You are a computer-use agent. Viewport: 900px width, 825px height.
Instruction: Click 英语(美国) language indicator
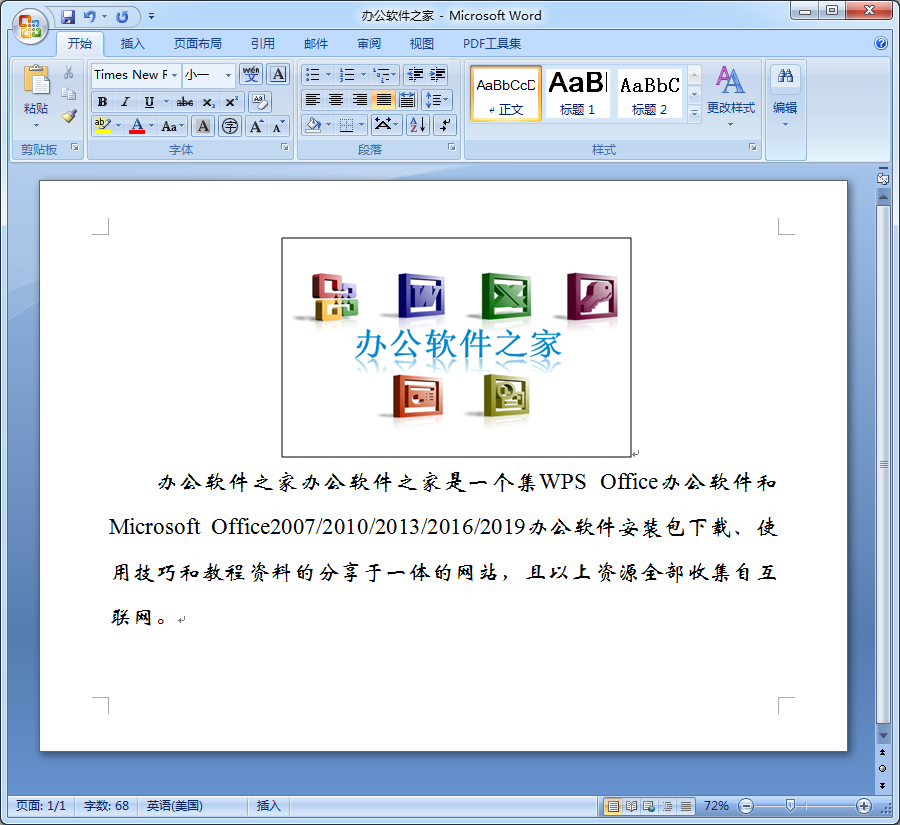click(x=174, y=806)
